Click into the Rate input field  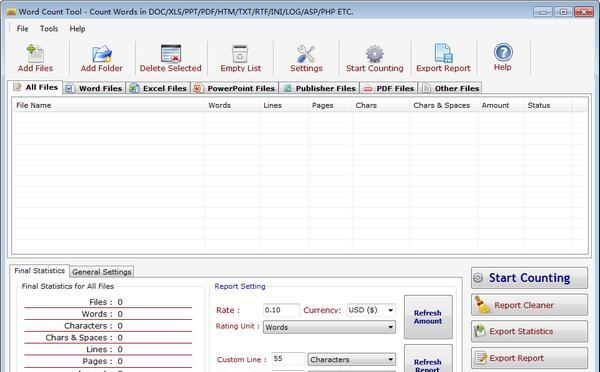click(281, 310)
